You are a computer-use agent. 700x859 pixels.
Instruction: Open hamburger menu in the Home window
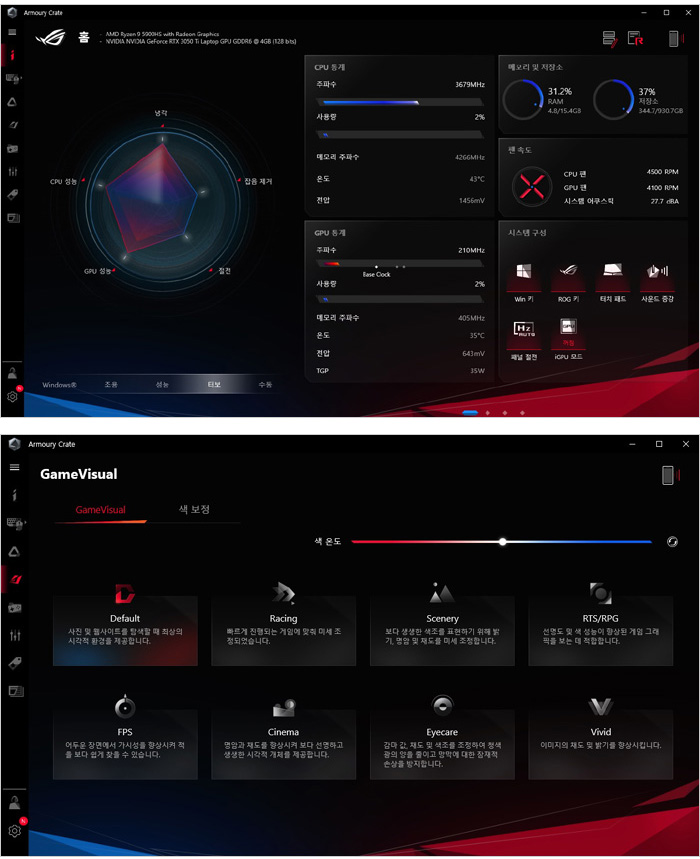coord(12,32)
